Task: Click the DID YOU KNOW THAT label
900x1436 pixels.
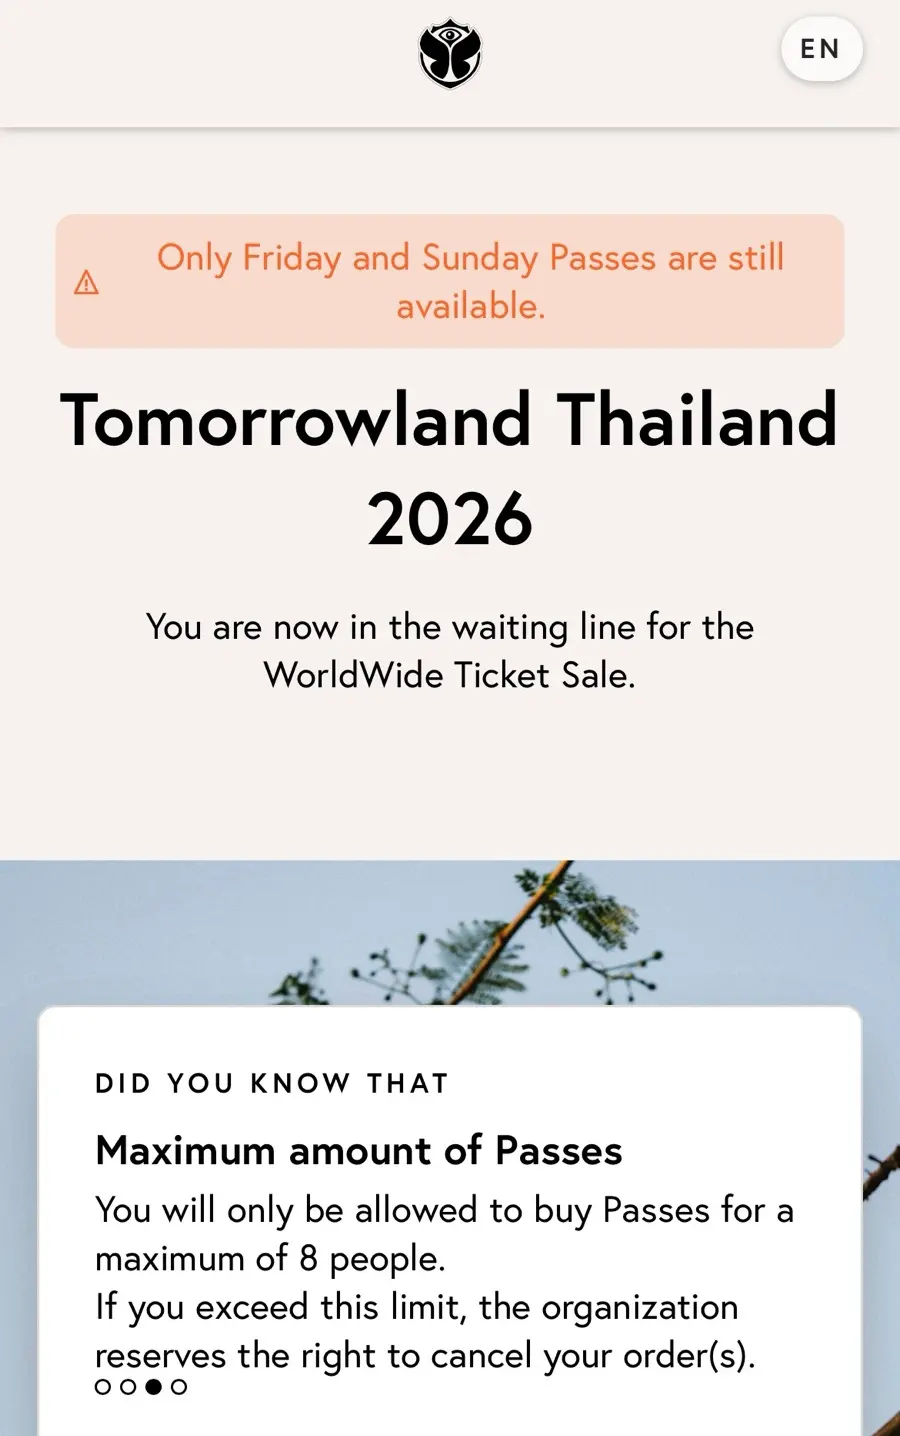Action: point(272,1083)
